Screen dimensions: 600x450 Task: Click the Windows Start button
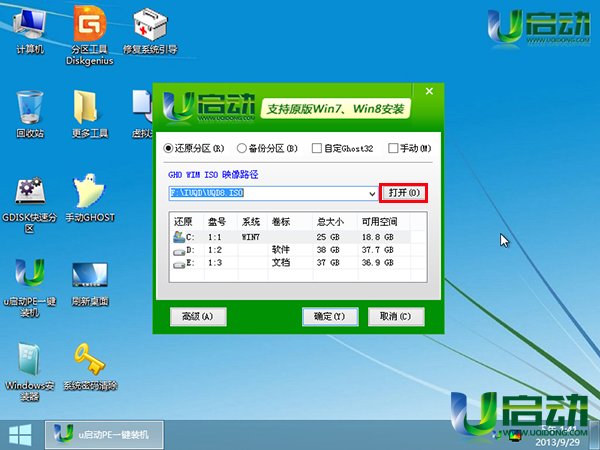pyautogui.click(x=20, y=435)
